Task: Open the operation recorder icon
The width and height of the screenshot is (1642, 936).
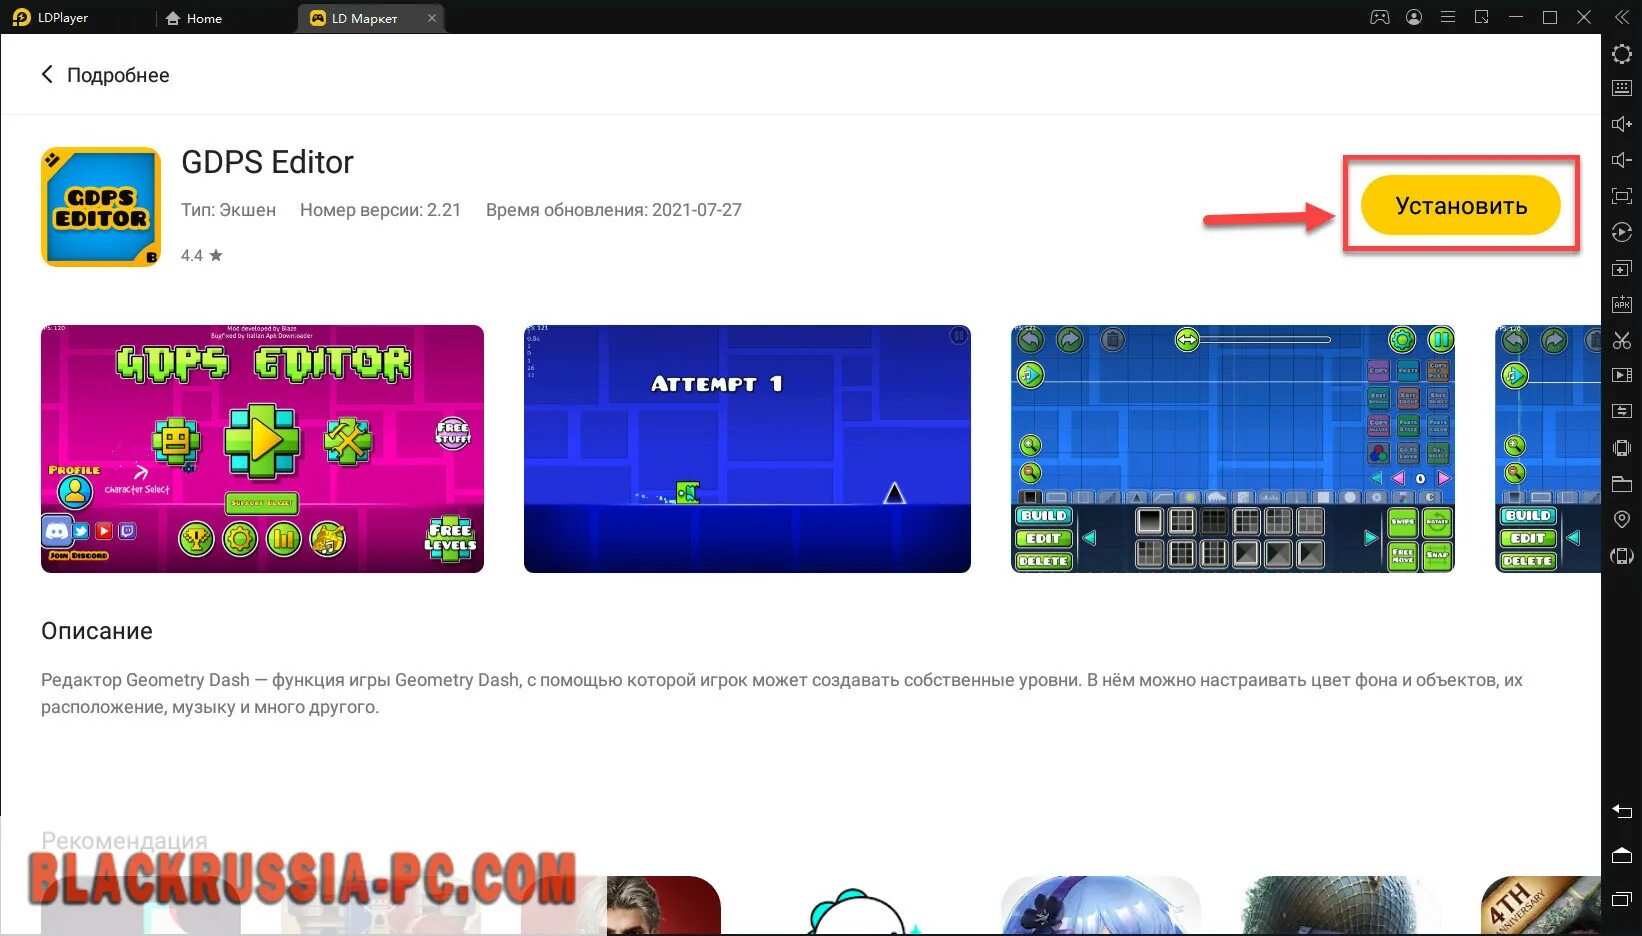Action: [1622, 232]
